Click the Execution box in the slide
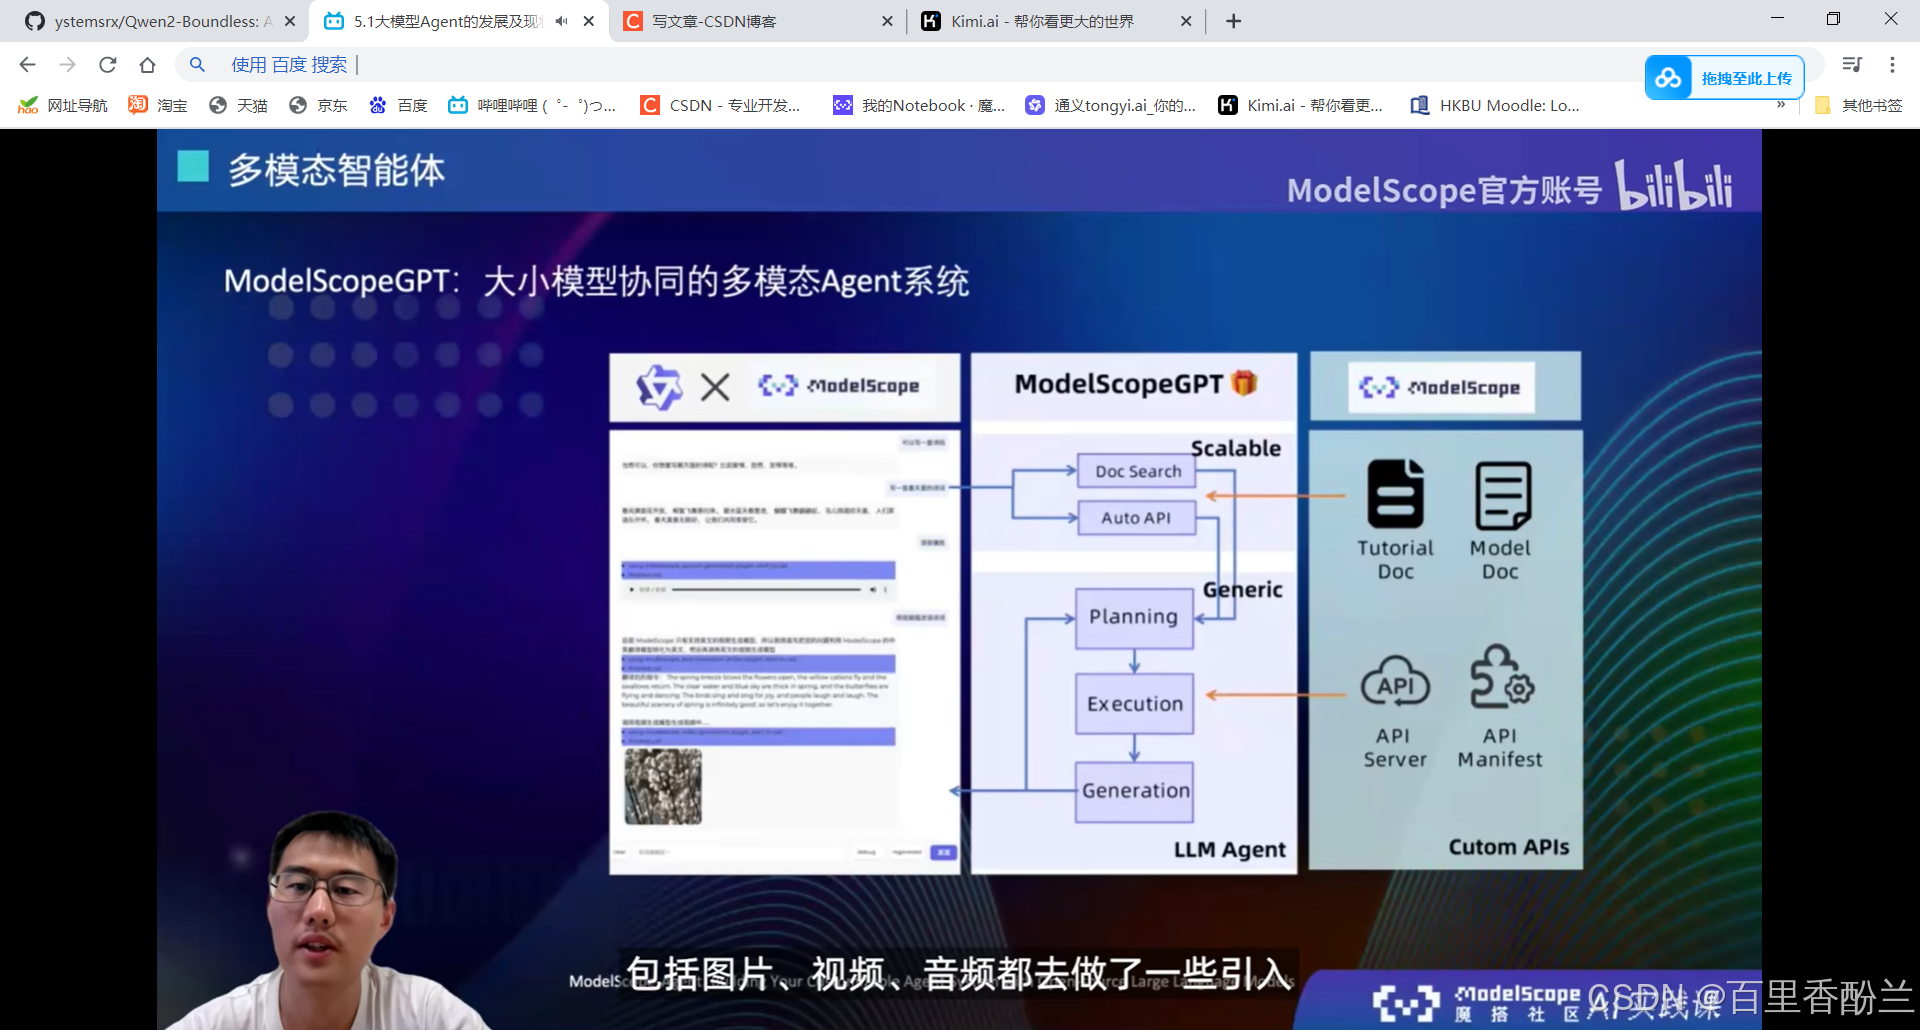 tap(1135, 704)
